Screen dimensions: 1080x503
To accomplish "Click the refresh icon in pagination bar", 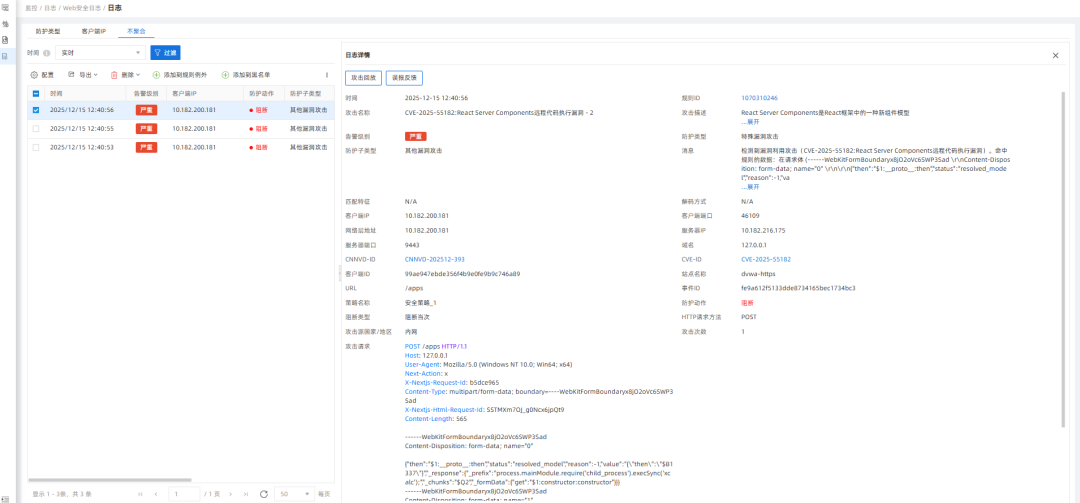I will (264, 494).
